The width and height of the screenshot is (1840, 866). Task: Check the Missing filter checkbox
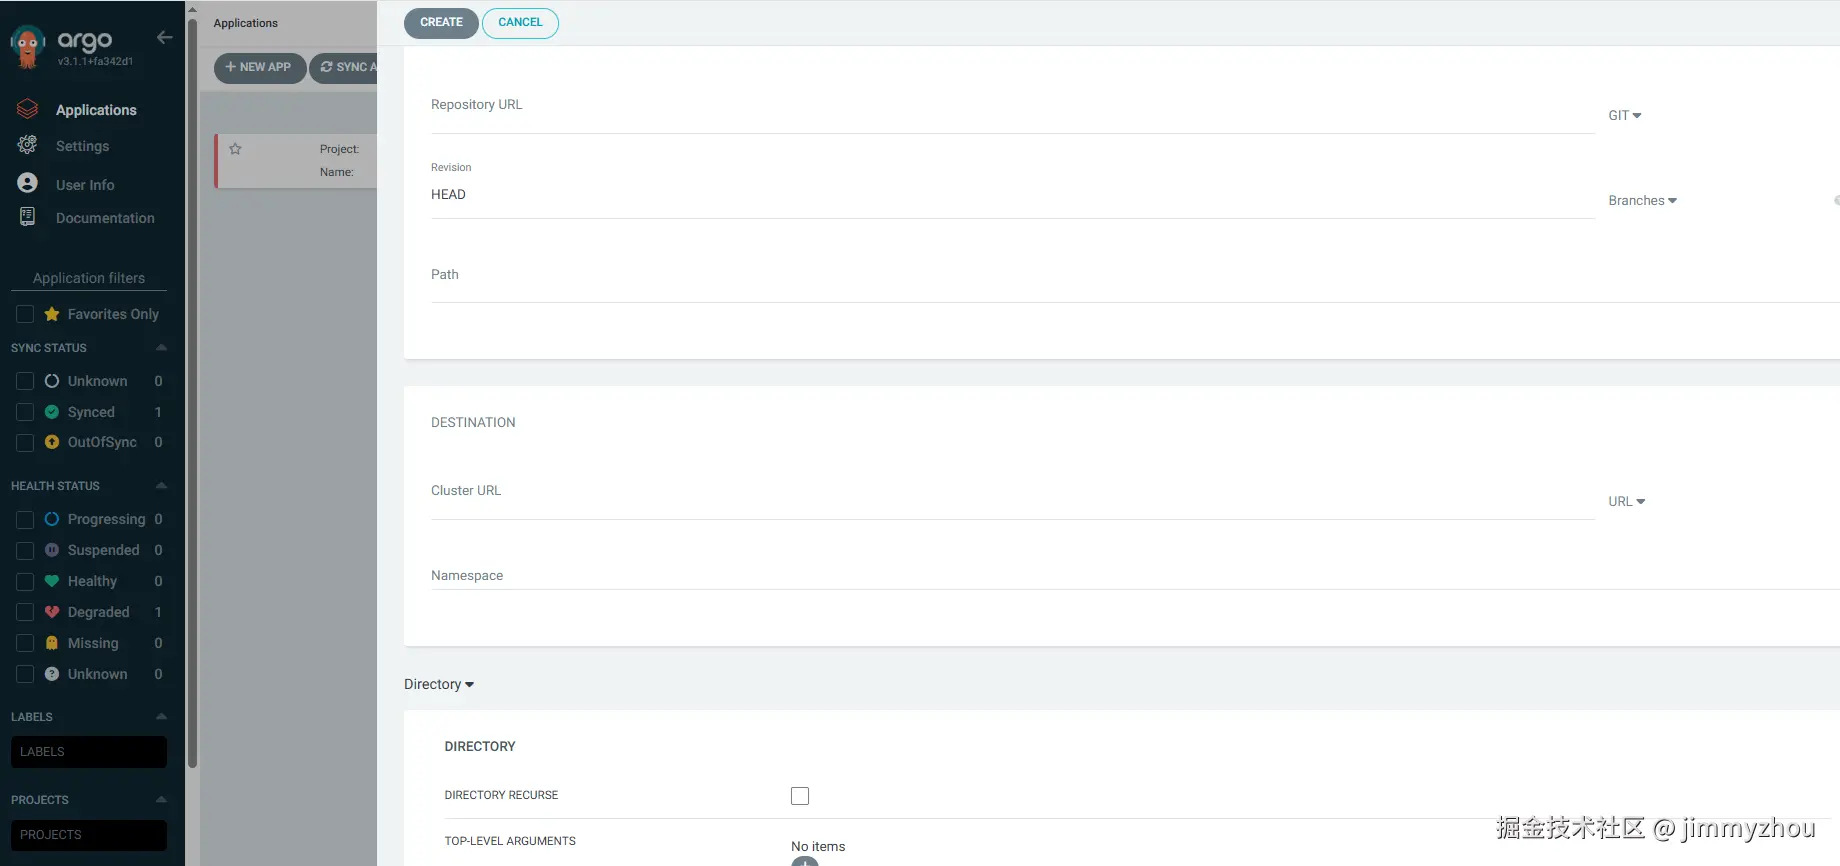pyautogui.click(x=26, y=643)
